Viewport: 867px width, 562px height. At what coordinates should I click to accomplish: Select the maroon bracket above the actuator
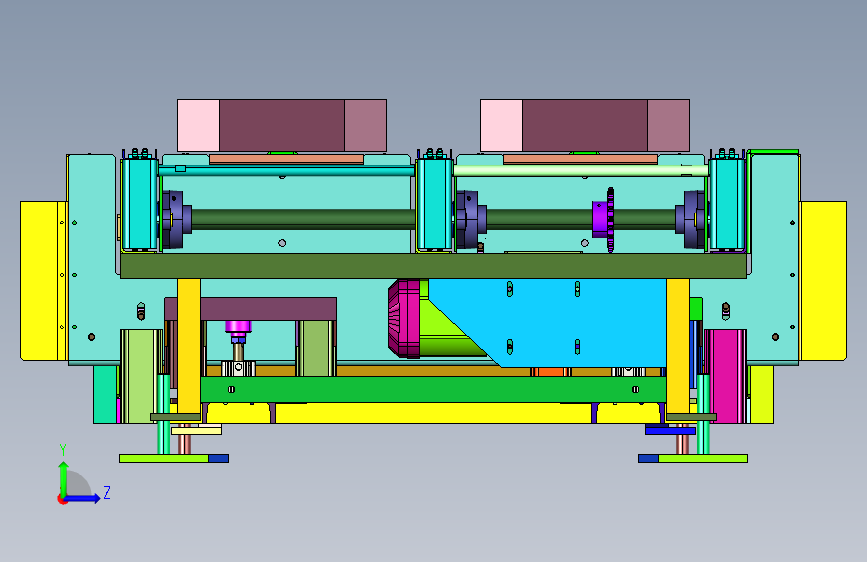point(250,309)
